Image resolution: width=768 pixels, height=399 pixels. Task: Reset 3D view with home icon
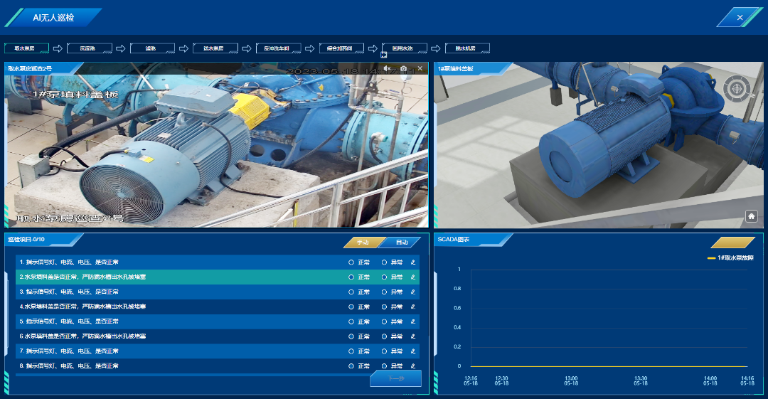[751, 216]
